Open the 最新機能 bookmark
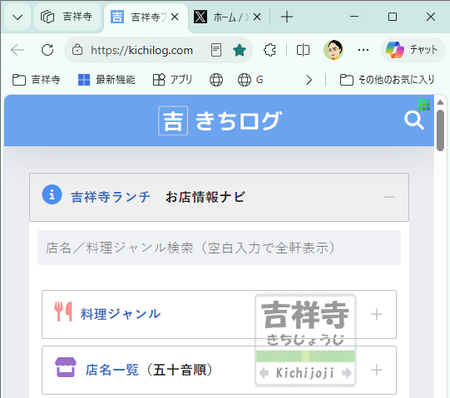This screenshot has height=398, width=450. click(x=106, y=80)
